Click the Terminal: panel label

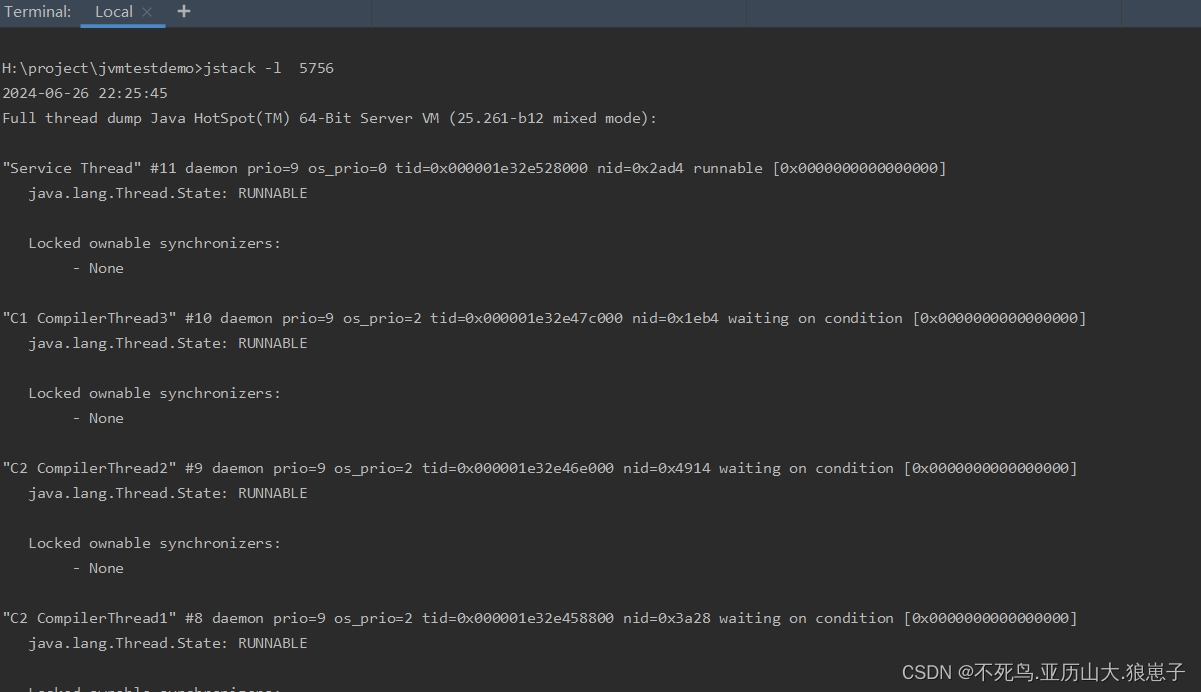click(37, 12)
